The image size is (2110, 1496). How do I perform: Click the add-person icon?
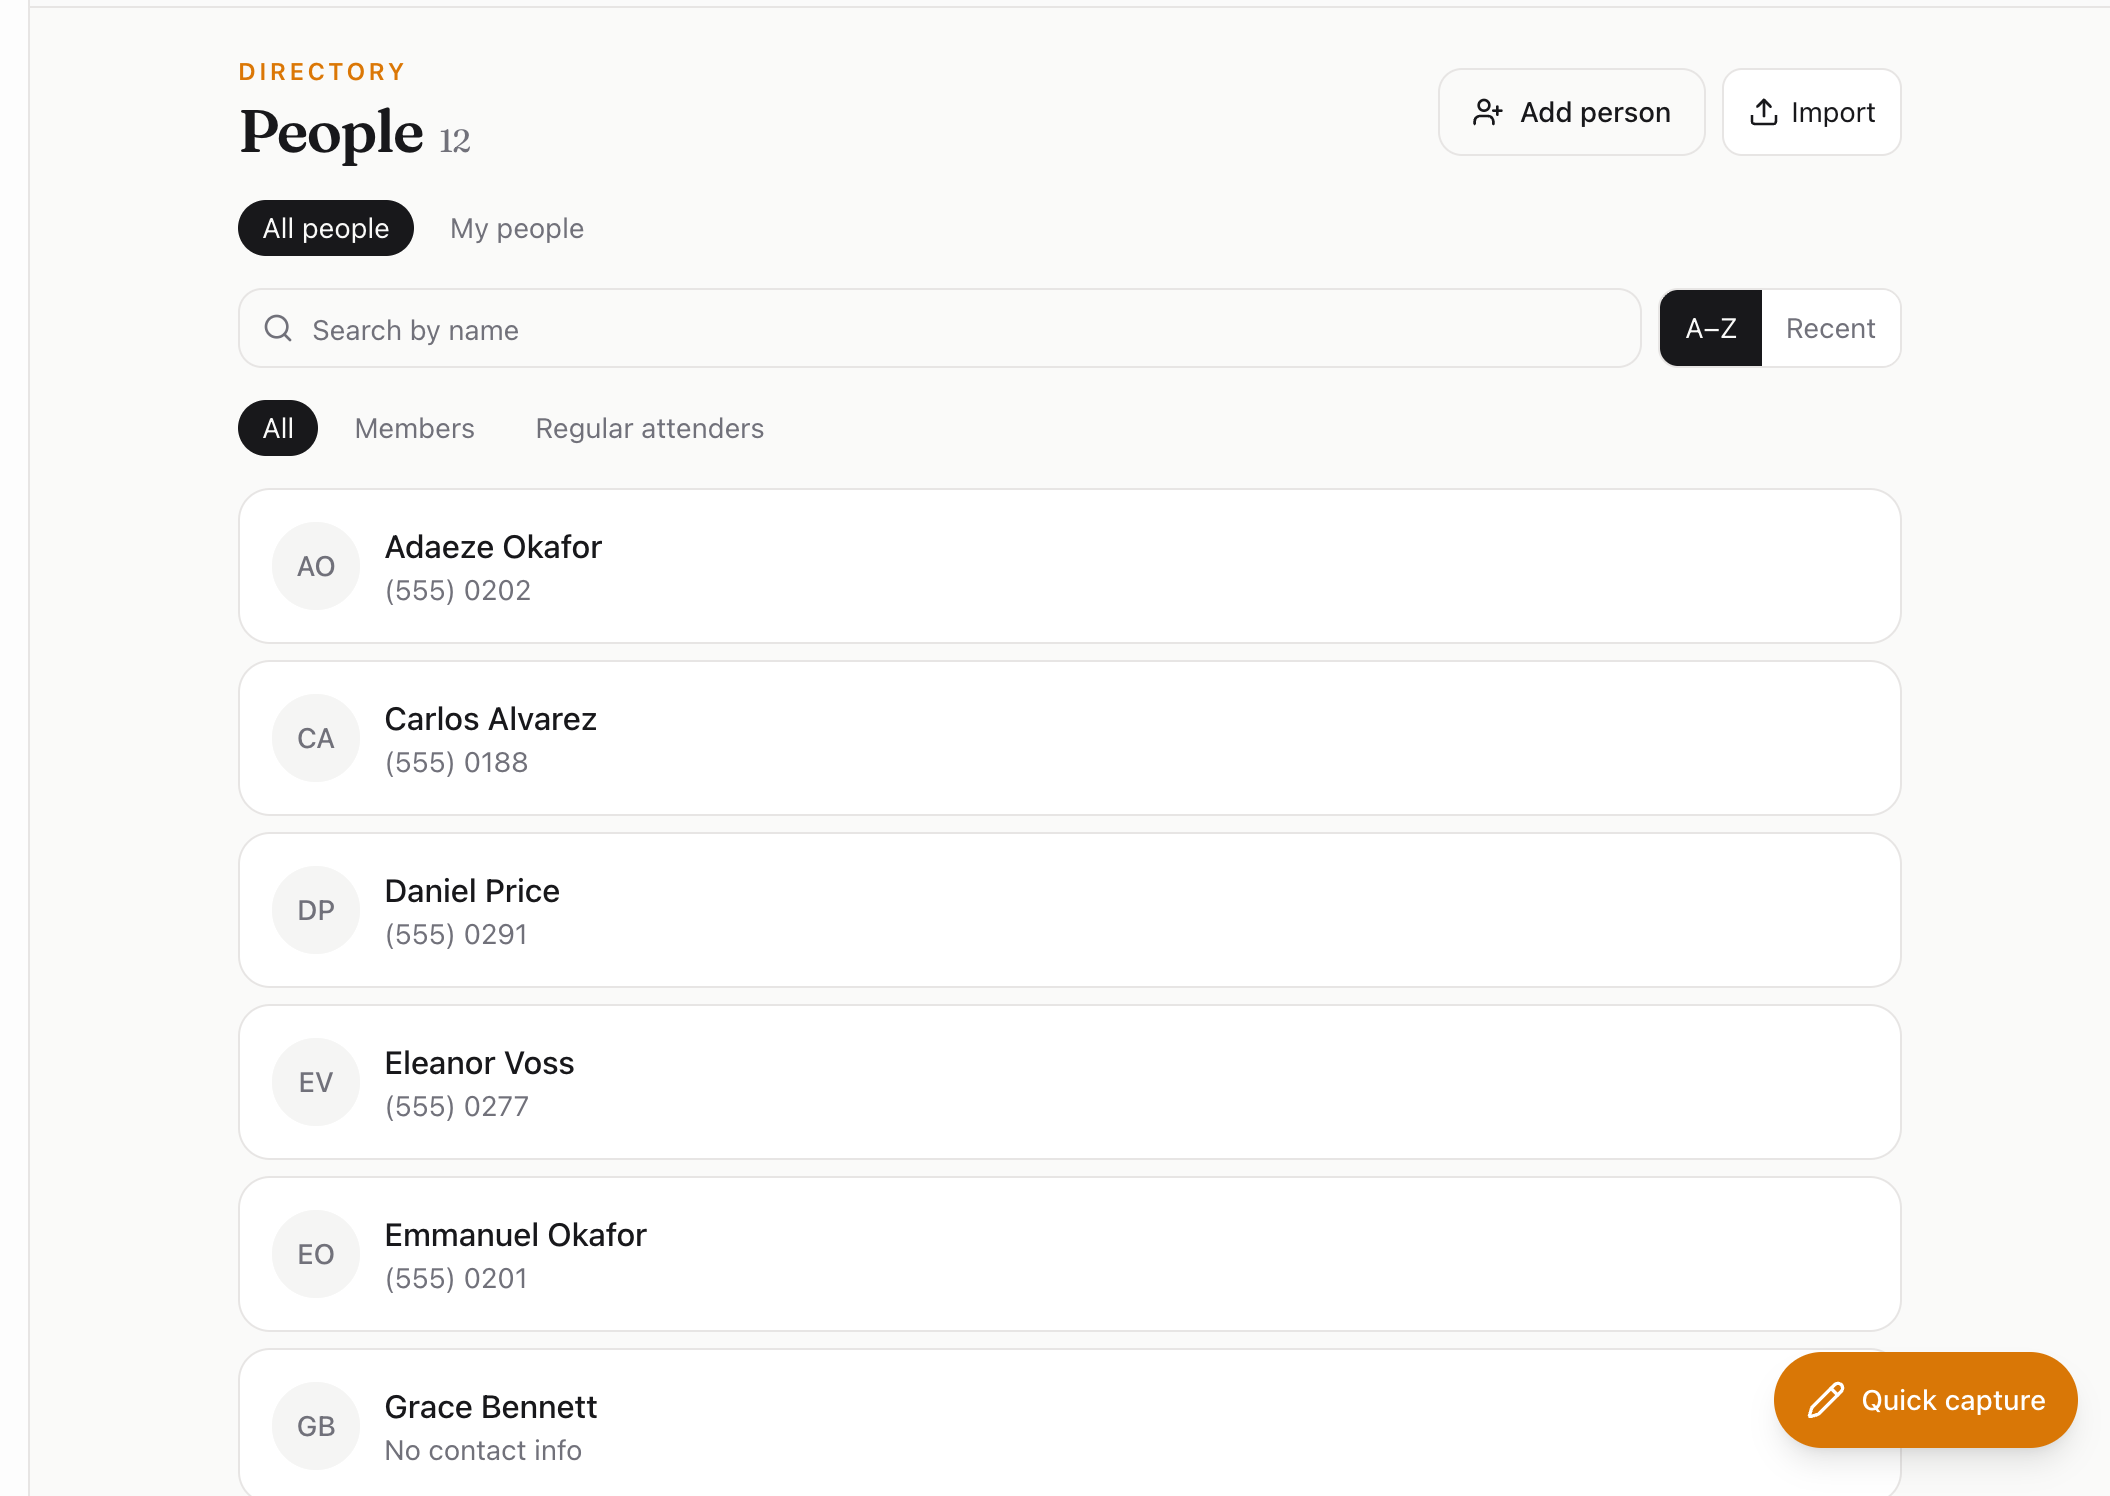coord(1487,112)
